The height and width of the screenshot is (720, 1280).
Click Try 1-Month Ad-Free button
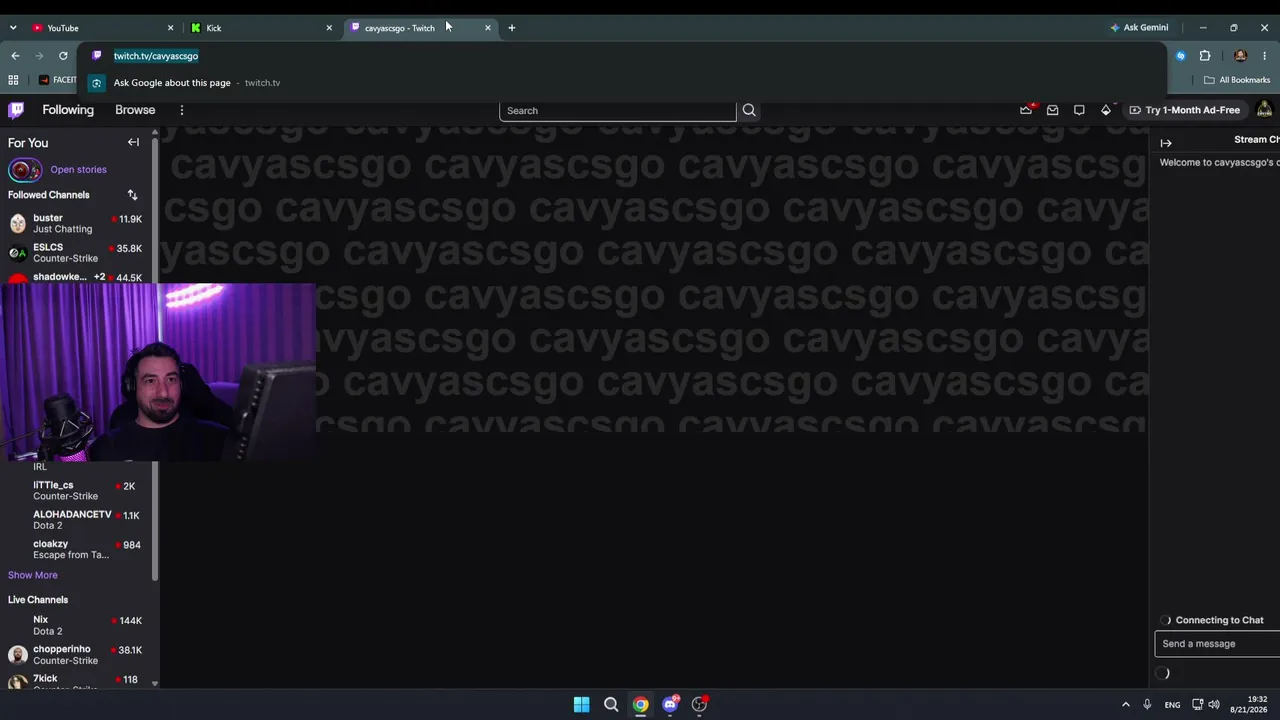click(1185, 110)
